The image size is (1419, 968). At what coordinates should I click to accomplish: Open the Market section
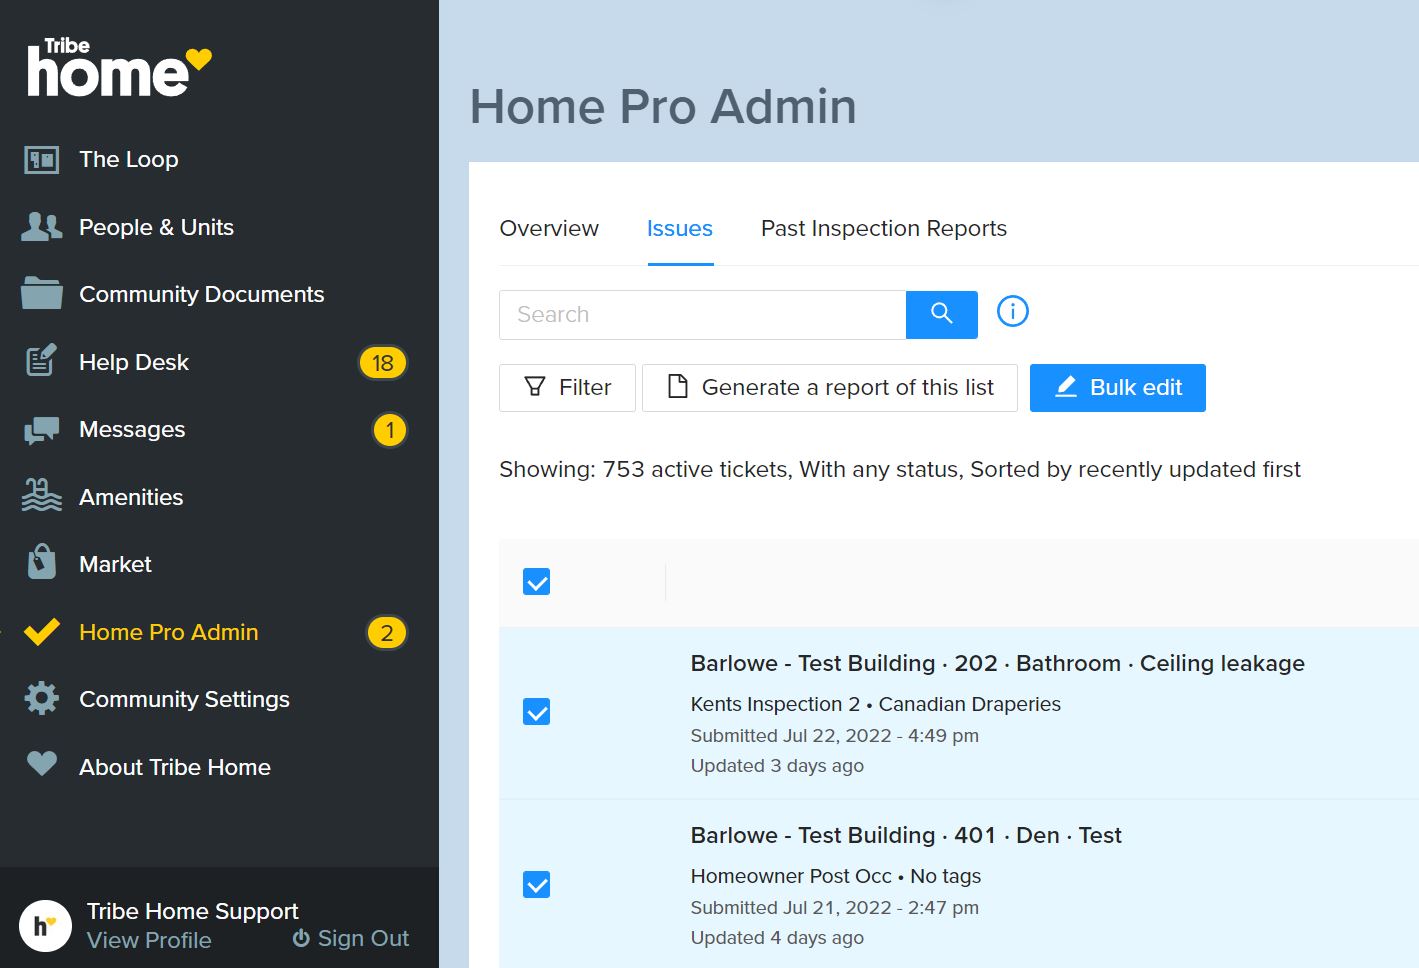click(x=115, y=564)
